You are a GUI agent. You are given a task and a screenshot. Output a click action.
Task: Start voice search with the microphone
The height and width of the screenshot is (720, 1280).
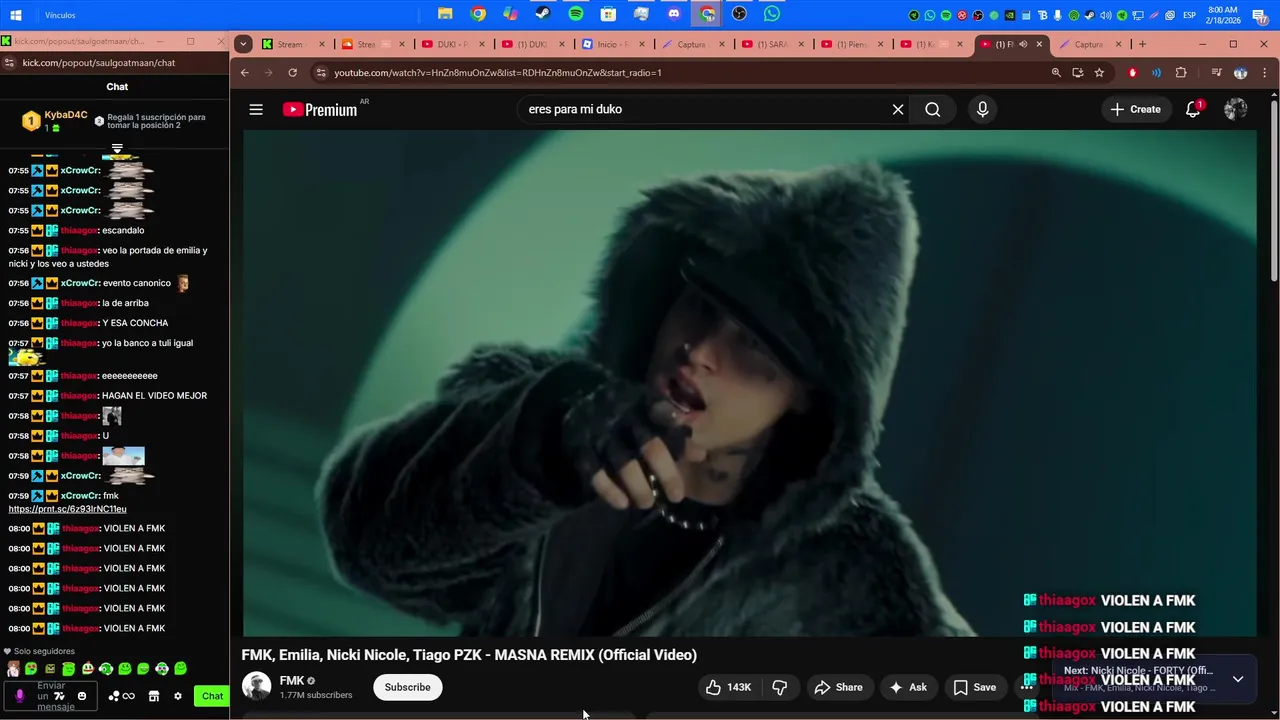982,110
